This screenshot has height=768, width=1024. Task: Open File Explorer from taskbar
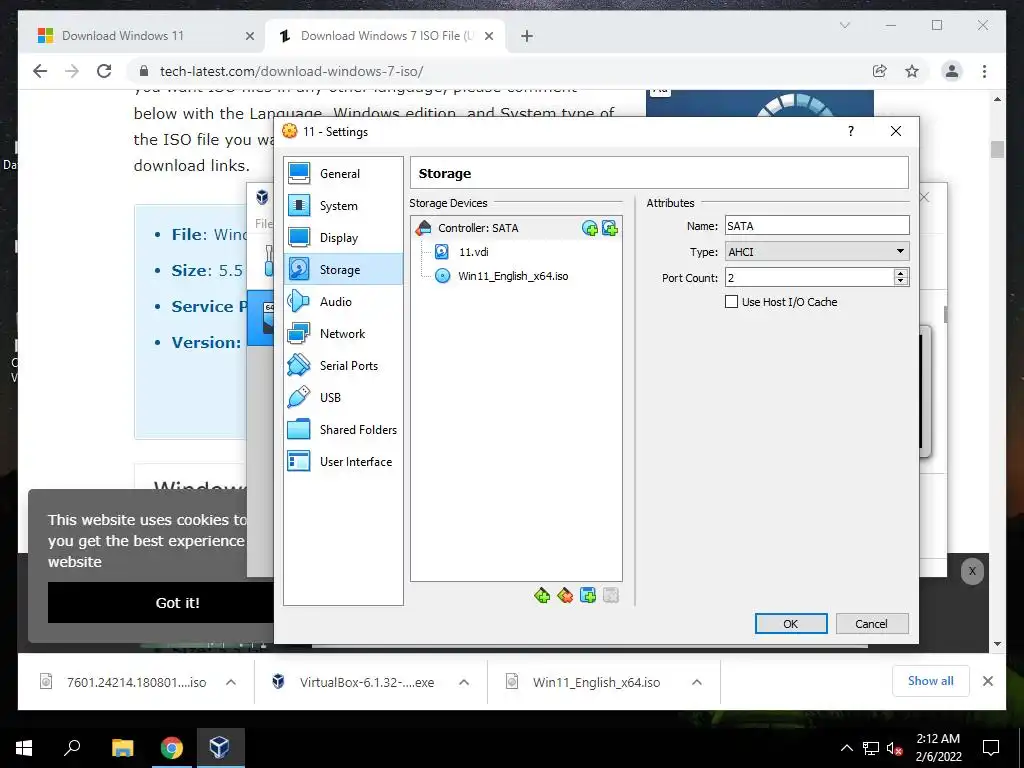coord(122,748)
